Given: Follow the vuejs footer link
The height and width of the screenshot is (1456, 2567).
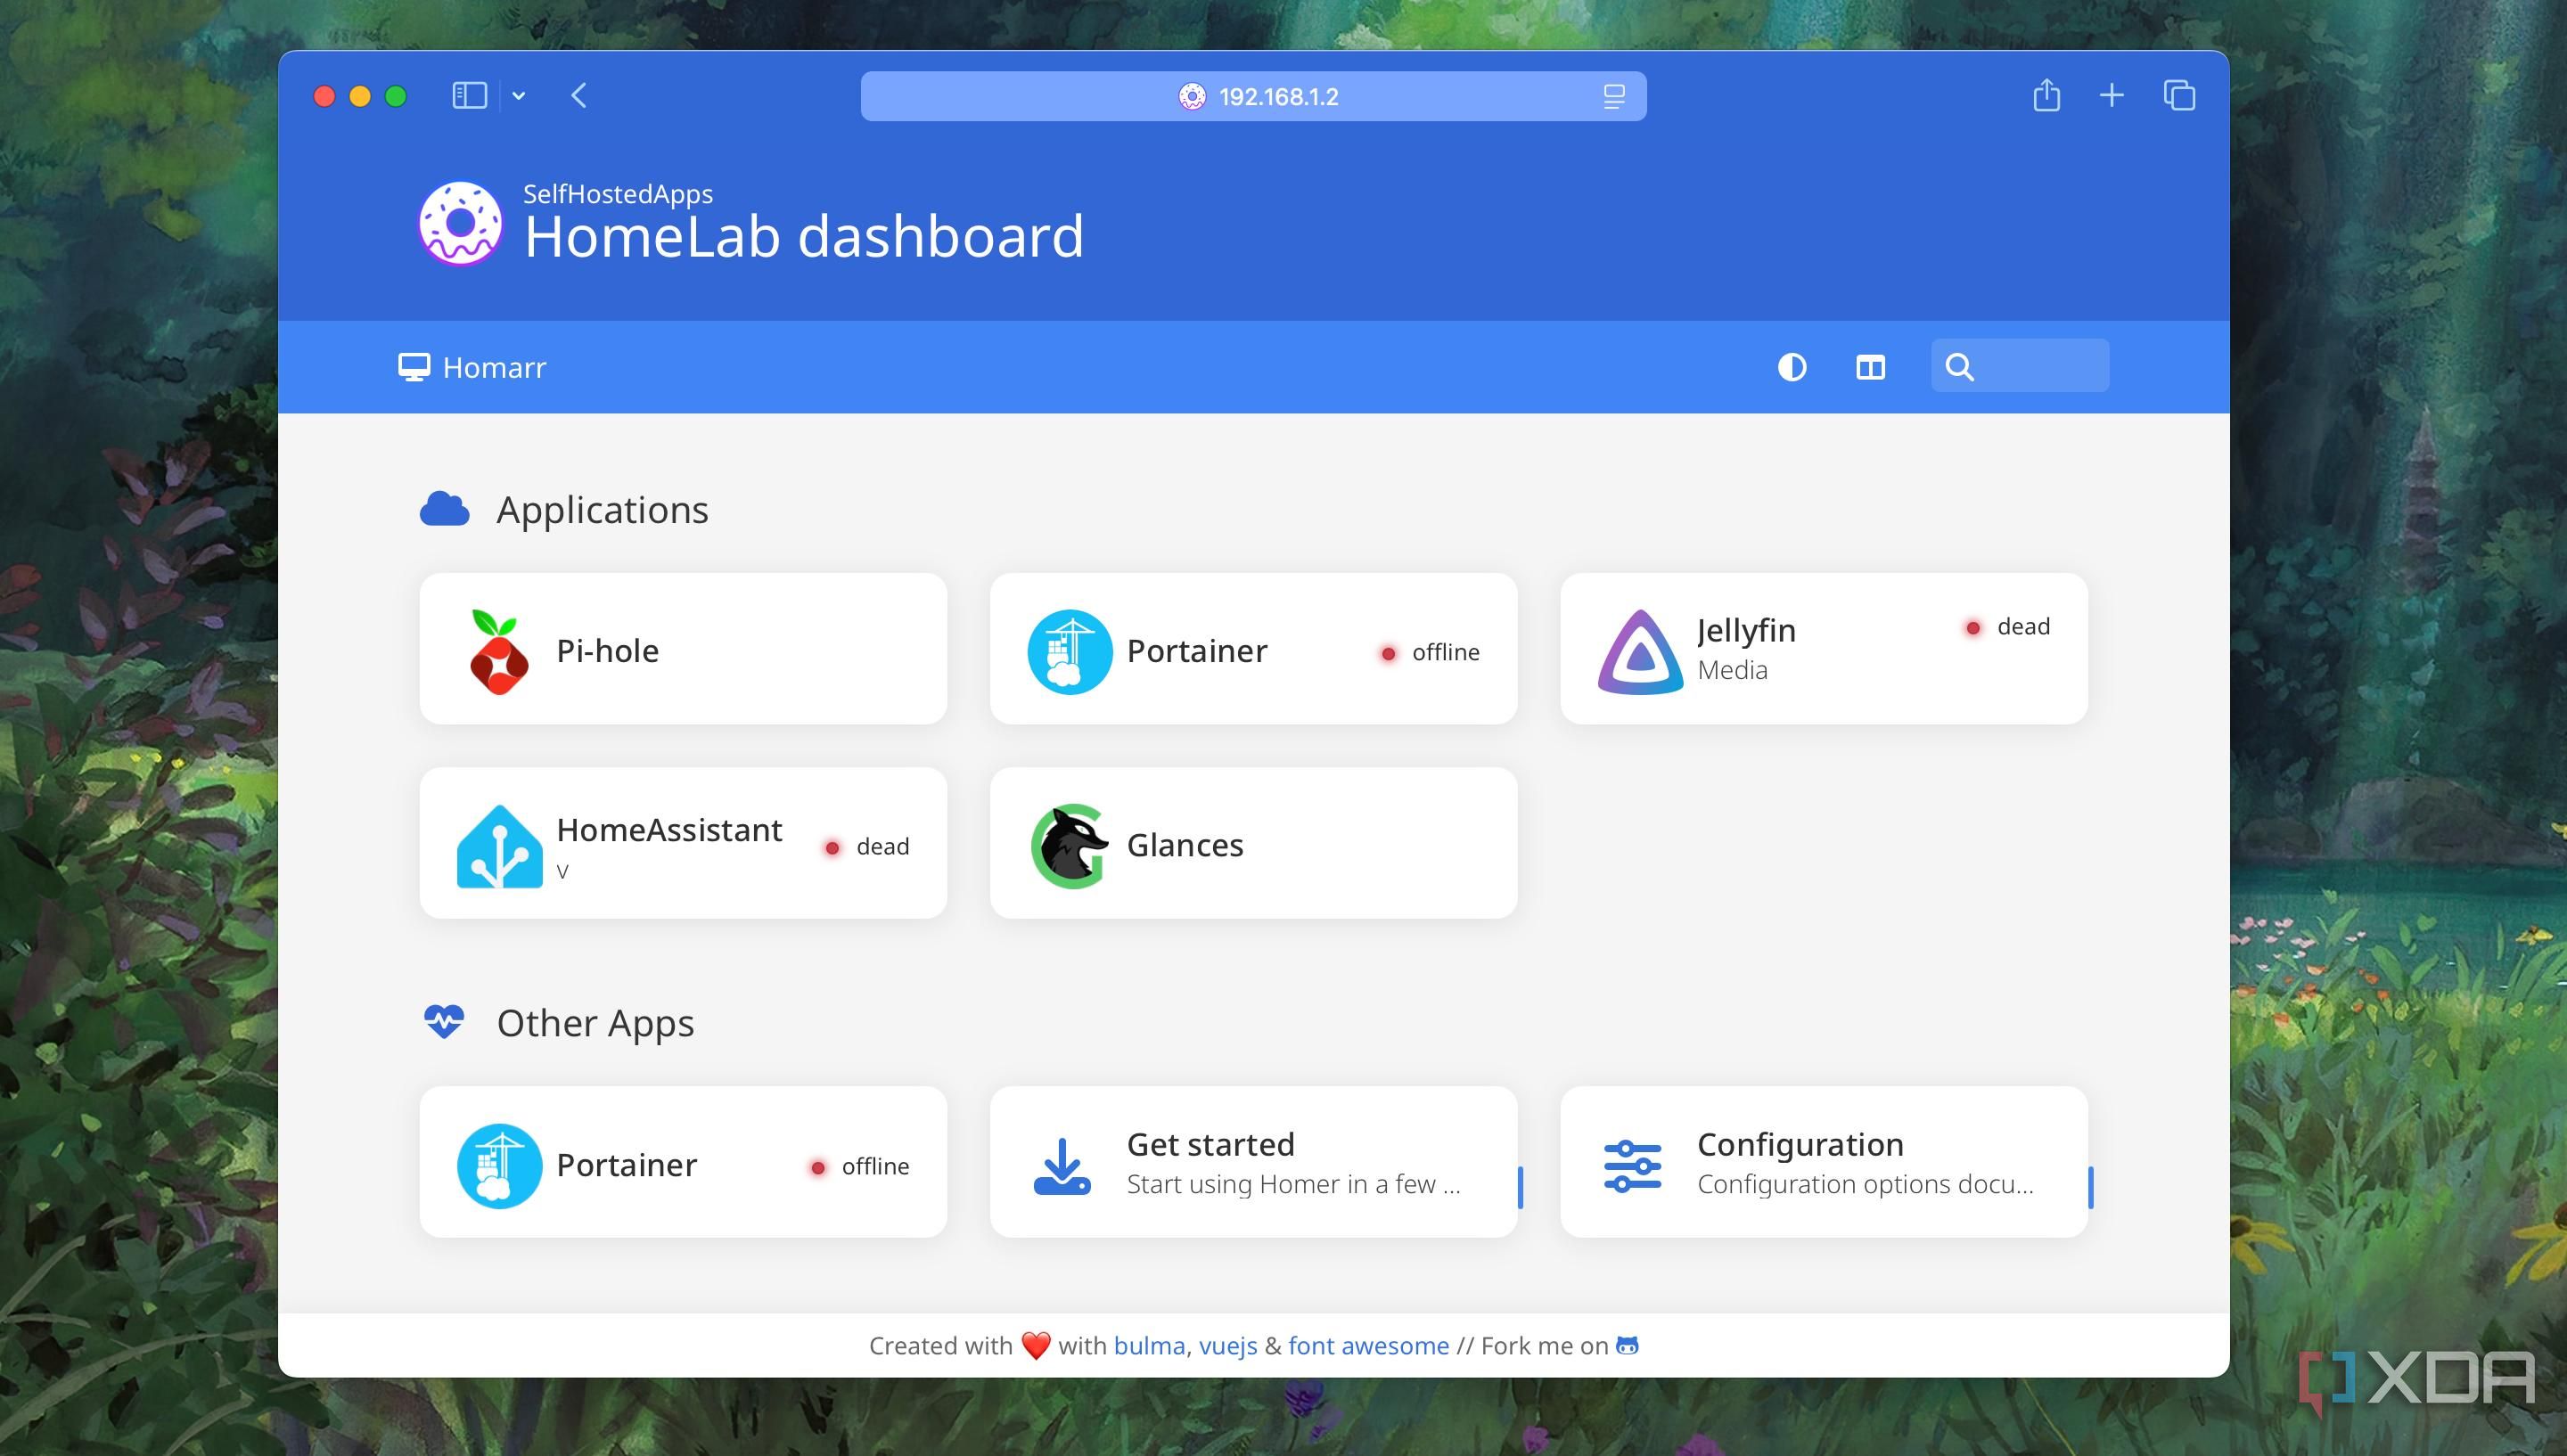Looking at the screenshot, I should coord(1228,1346).
